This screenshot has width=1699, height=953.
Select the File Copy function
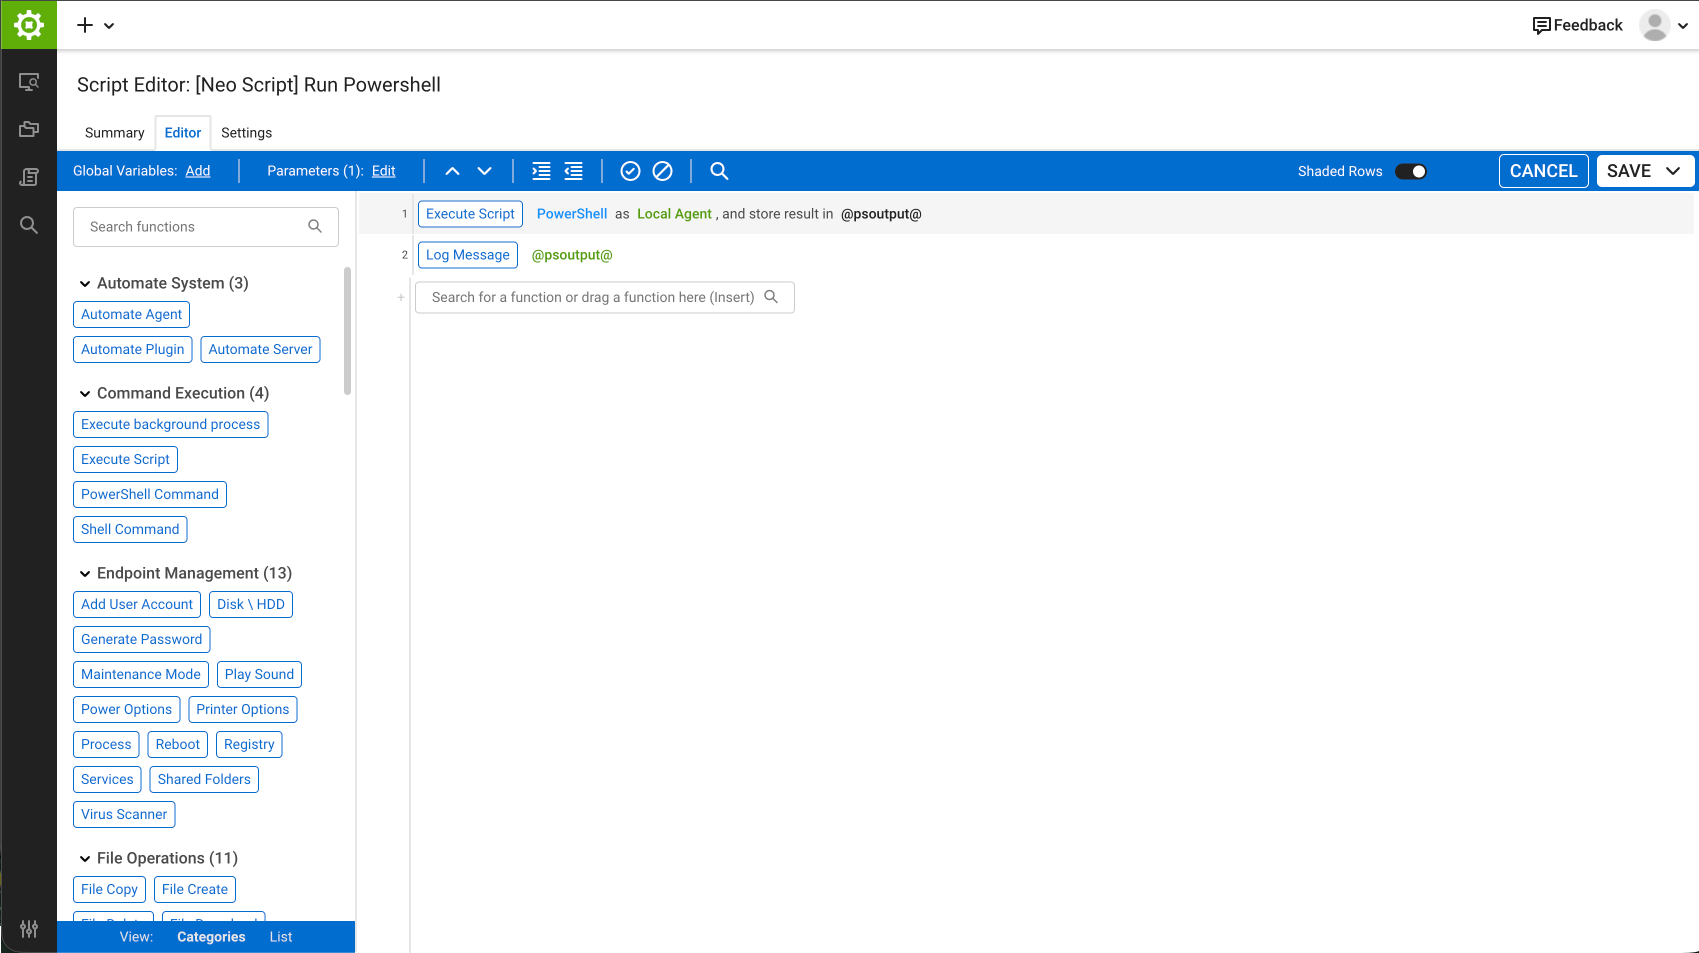point(109,890)
